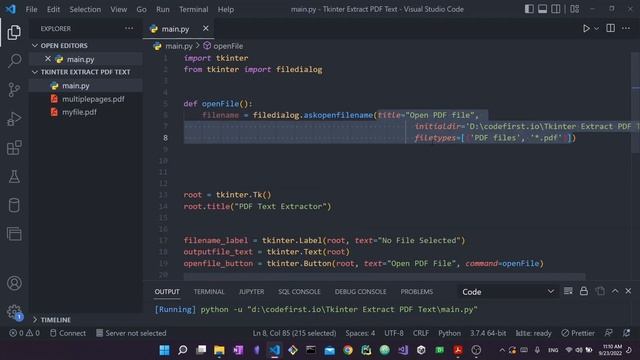Open the Code output channel dropdown

coord(508,291)
